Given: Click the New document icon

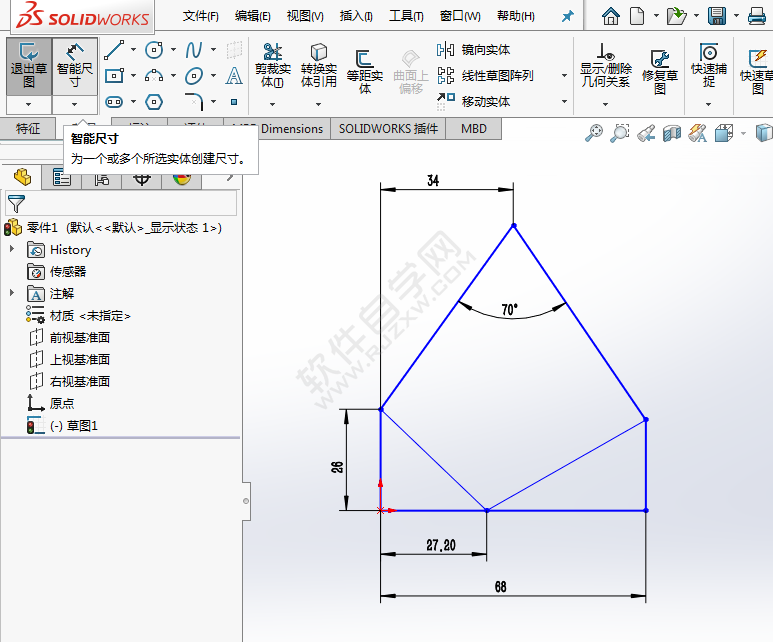Looking at the screenshot, I should 637,16.
